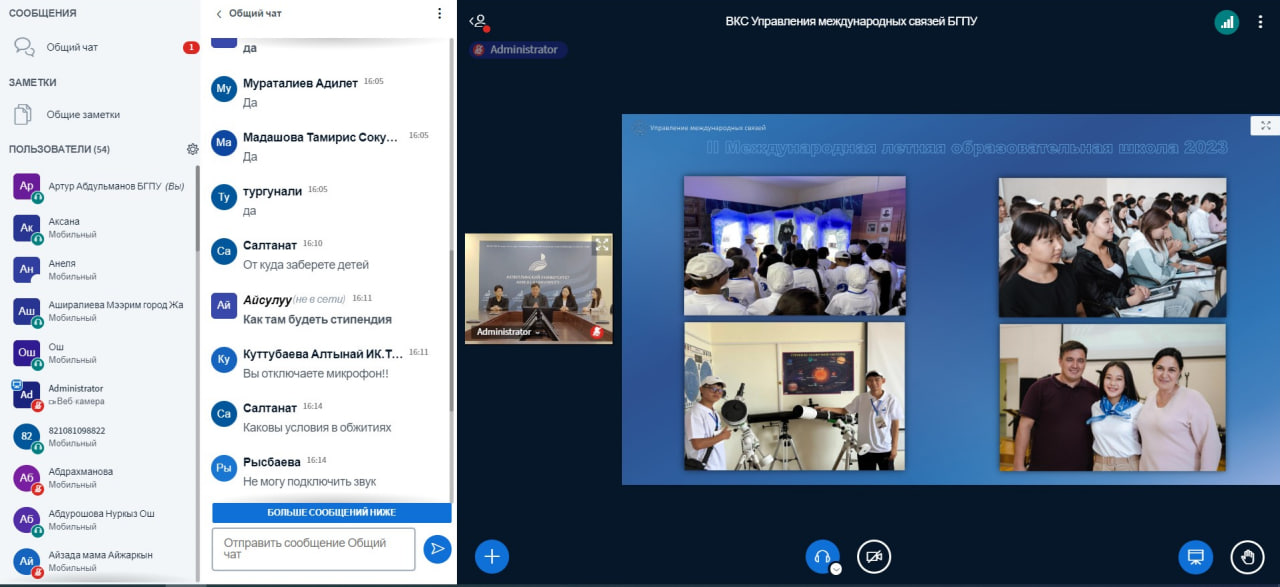Click the headphones audio button

click(x=822, y=556)
